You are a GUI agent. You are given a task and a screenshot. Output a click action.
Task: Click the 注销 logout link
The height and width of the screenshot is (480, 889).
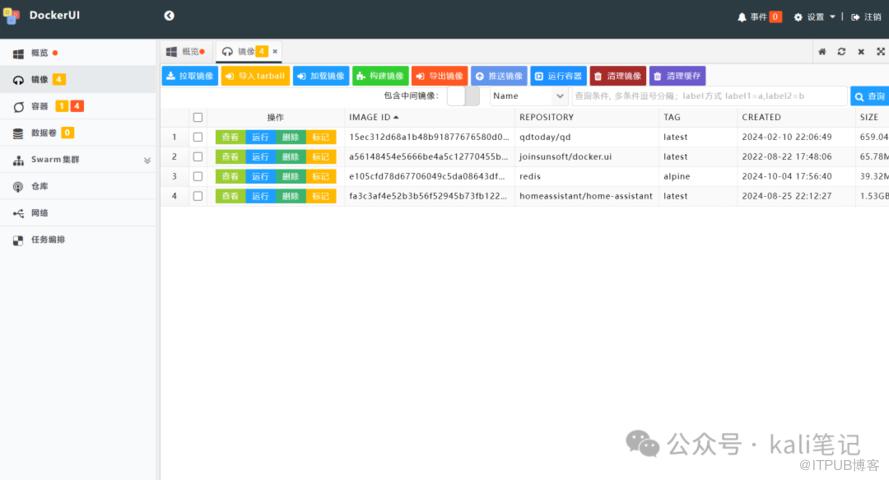(x=866, y=17)
